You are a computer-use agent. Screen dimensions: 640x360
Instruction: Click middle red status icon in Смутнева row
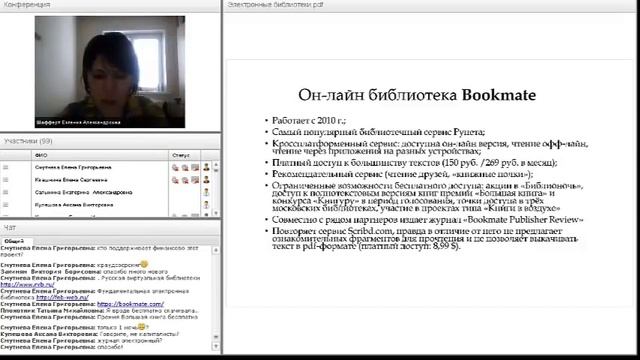point(185,167)
